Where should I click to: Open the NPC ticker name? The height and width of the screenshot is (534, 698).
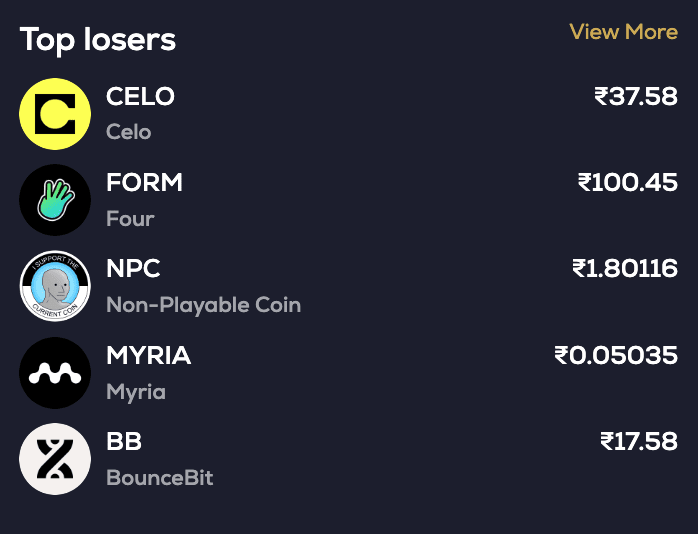pos(133,269)
